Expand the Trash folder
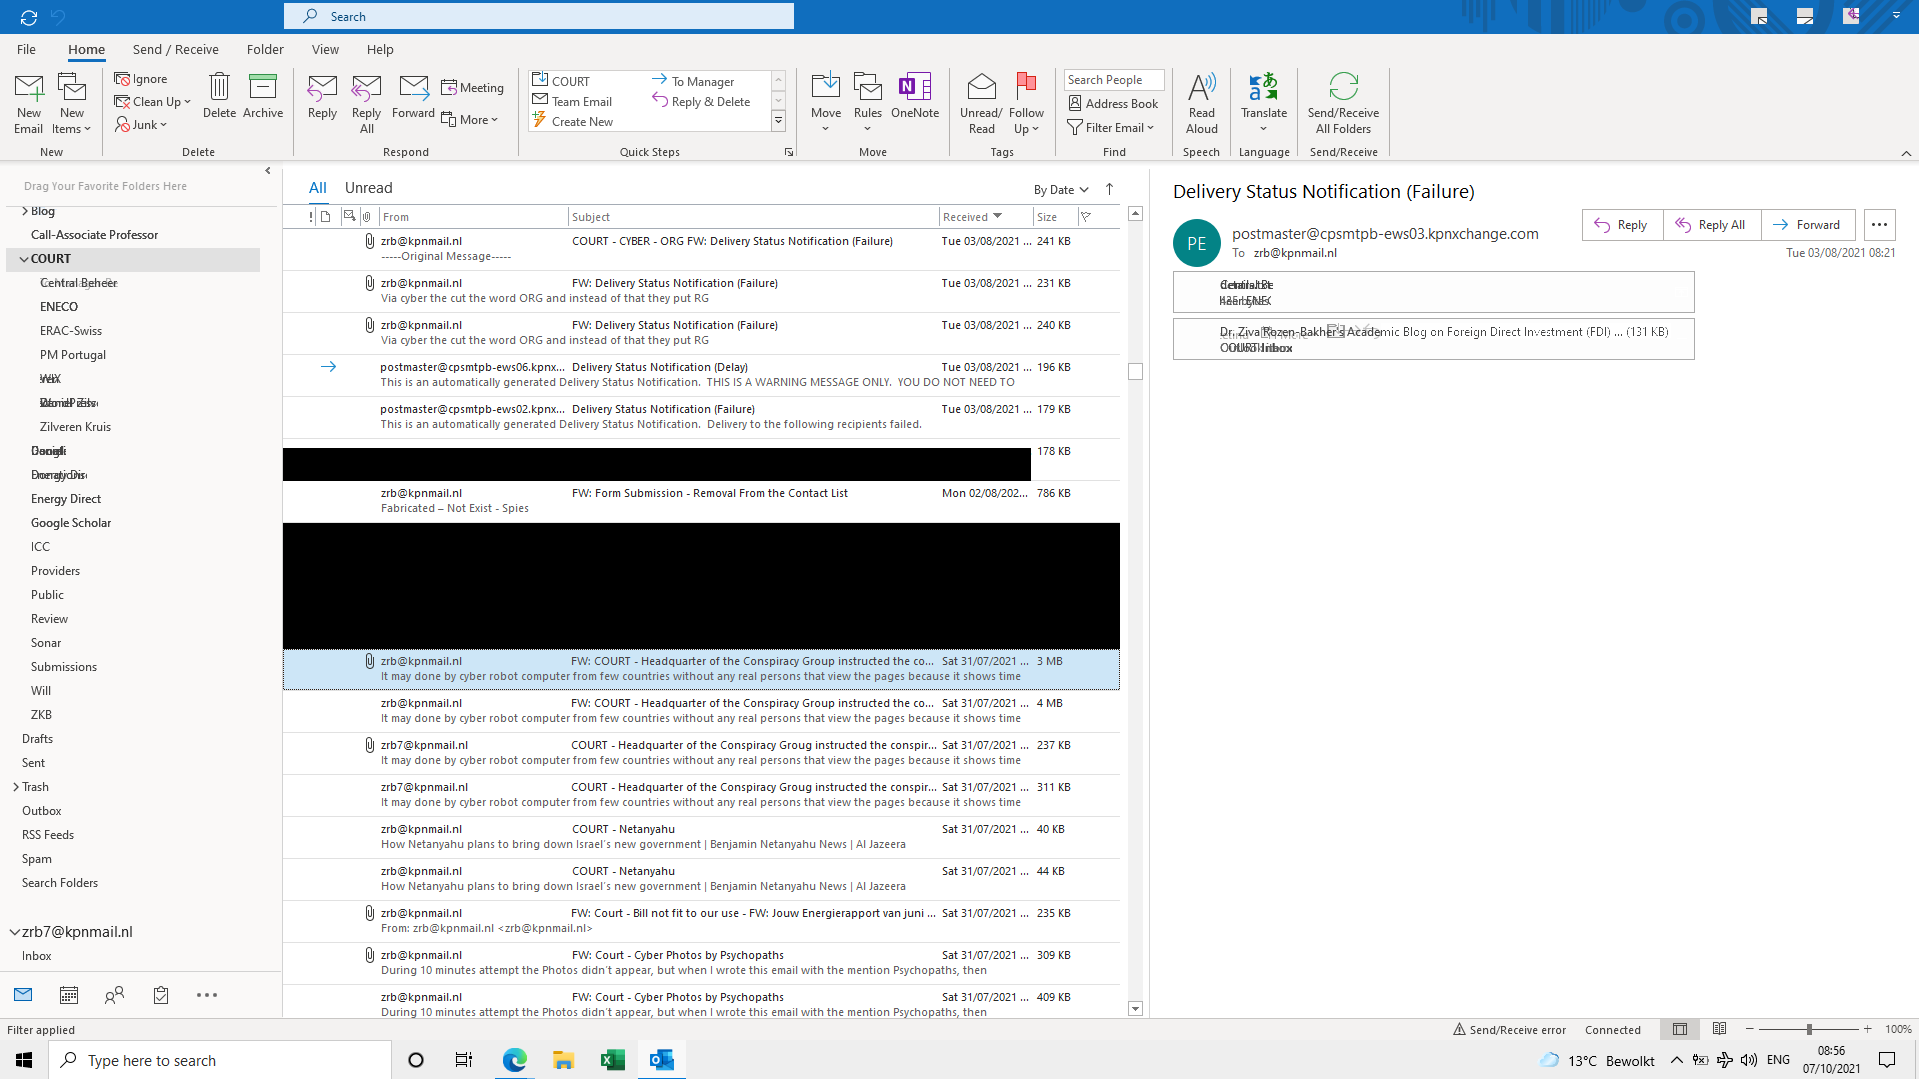Screen dimensions: 1919x1079 [x=16, y=787]
